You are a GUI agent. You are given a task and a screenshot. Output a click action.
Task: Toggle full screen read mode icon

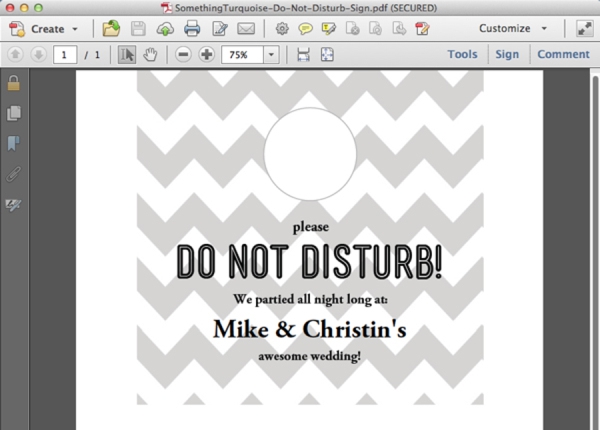tap(585, 29)
